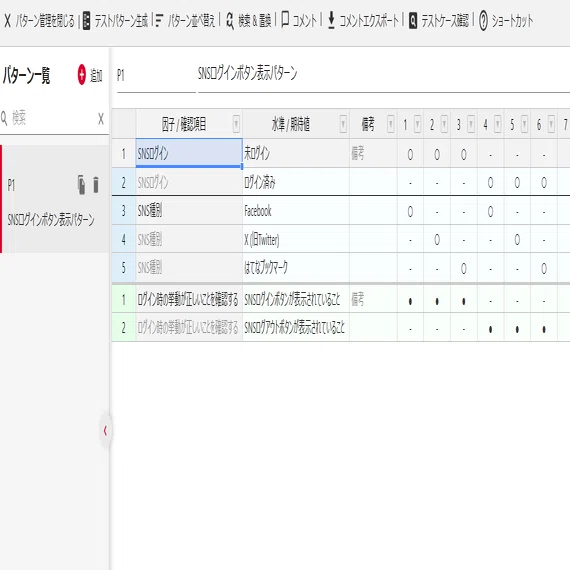Viewport: 570px width, 570px height.
Task: Click column 2 bullet in SNSログインボタンが表示 row
Action: [x=437, y=300]
